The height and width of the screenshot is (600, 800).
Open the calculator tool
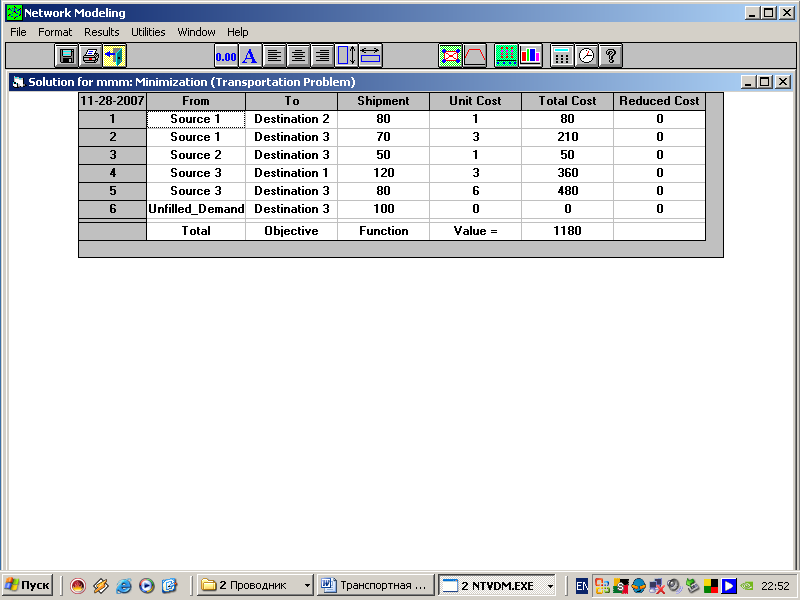click(562, 56)
